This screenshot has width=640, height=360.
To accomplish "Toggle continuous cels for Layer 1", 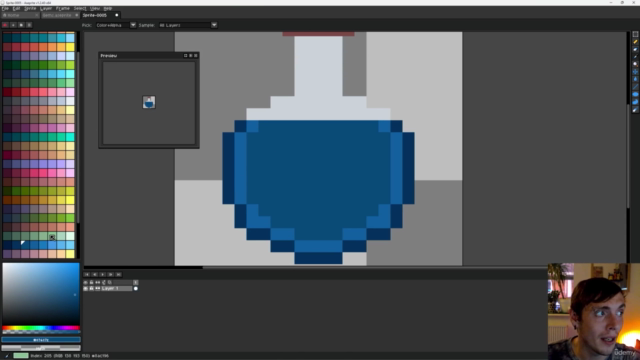I will point(98,289).
